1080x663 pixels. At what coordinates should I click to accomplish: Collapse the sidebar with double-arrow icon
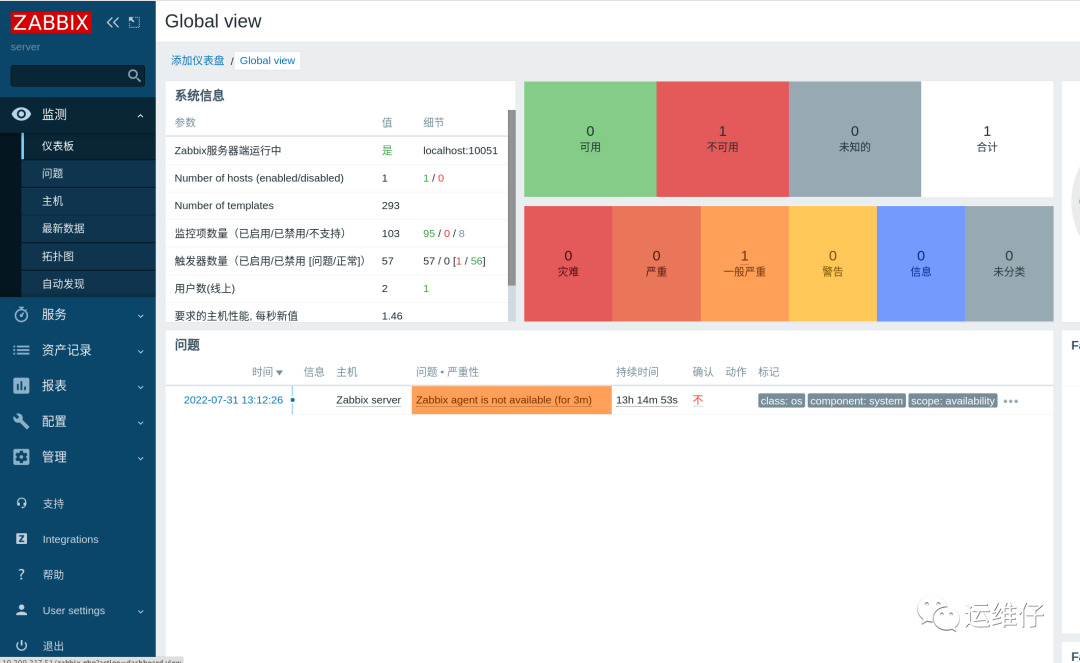112,22
